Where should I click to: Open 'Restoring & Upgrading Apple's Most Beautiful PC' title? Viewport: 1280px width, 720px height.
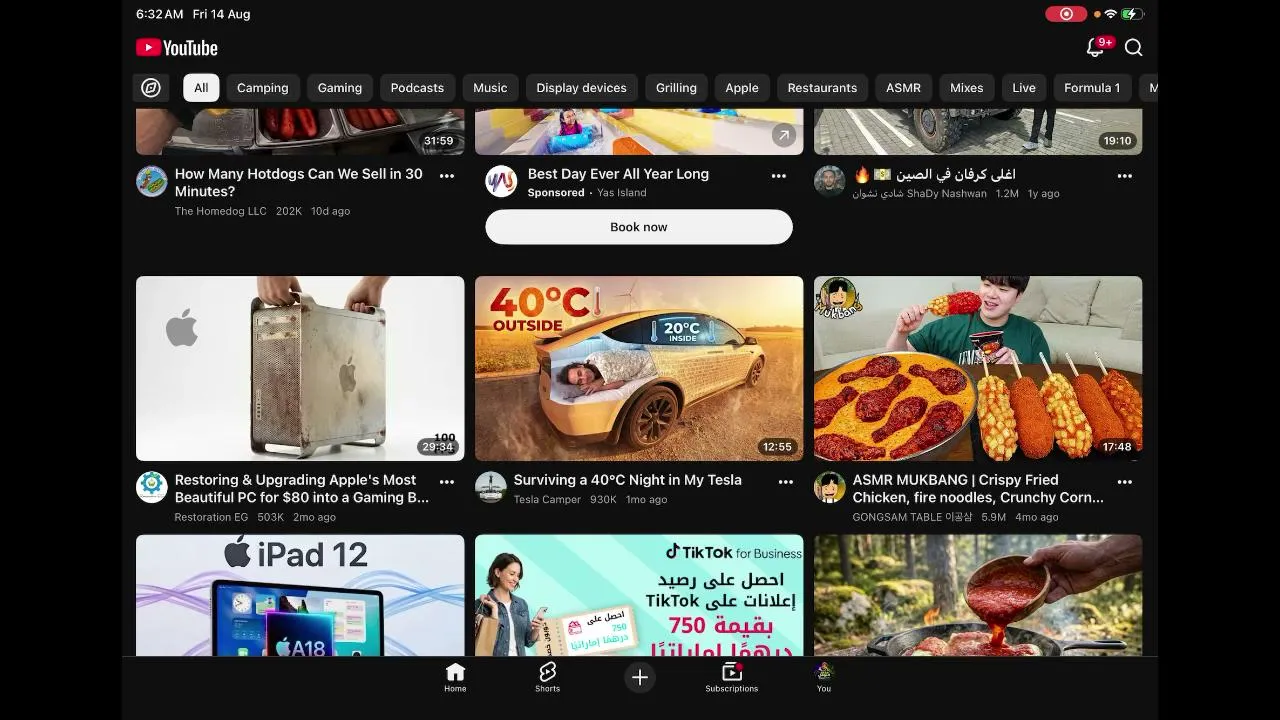pos(302,489)
